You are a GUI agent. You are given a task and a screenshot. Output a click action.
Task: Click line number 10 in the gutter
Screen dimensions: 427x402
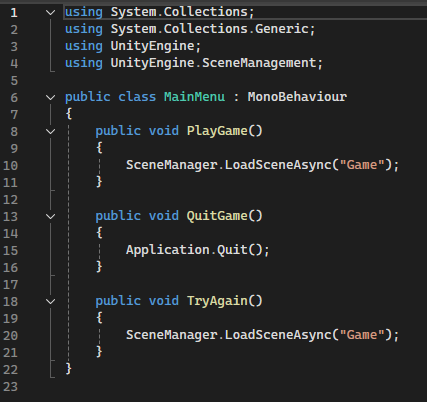tap(10, 165)
